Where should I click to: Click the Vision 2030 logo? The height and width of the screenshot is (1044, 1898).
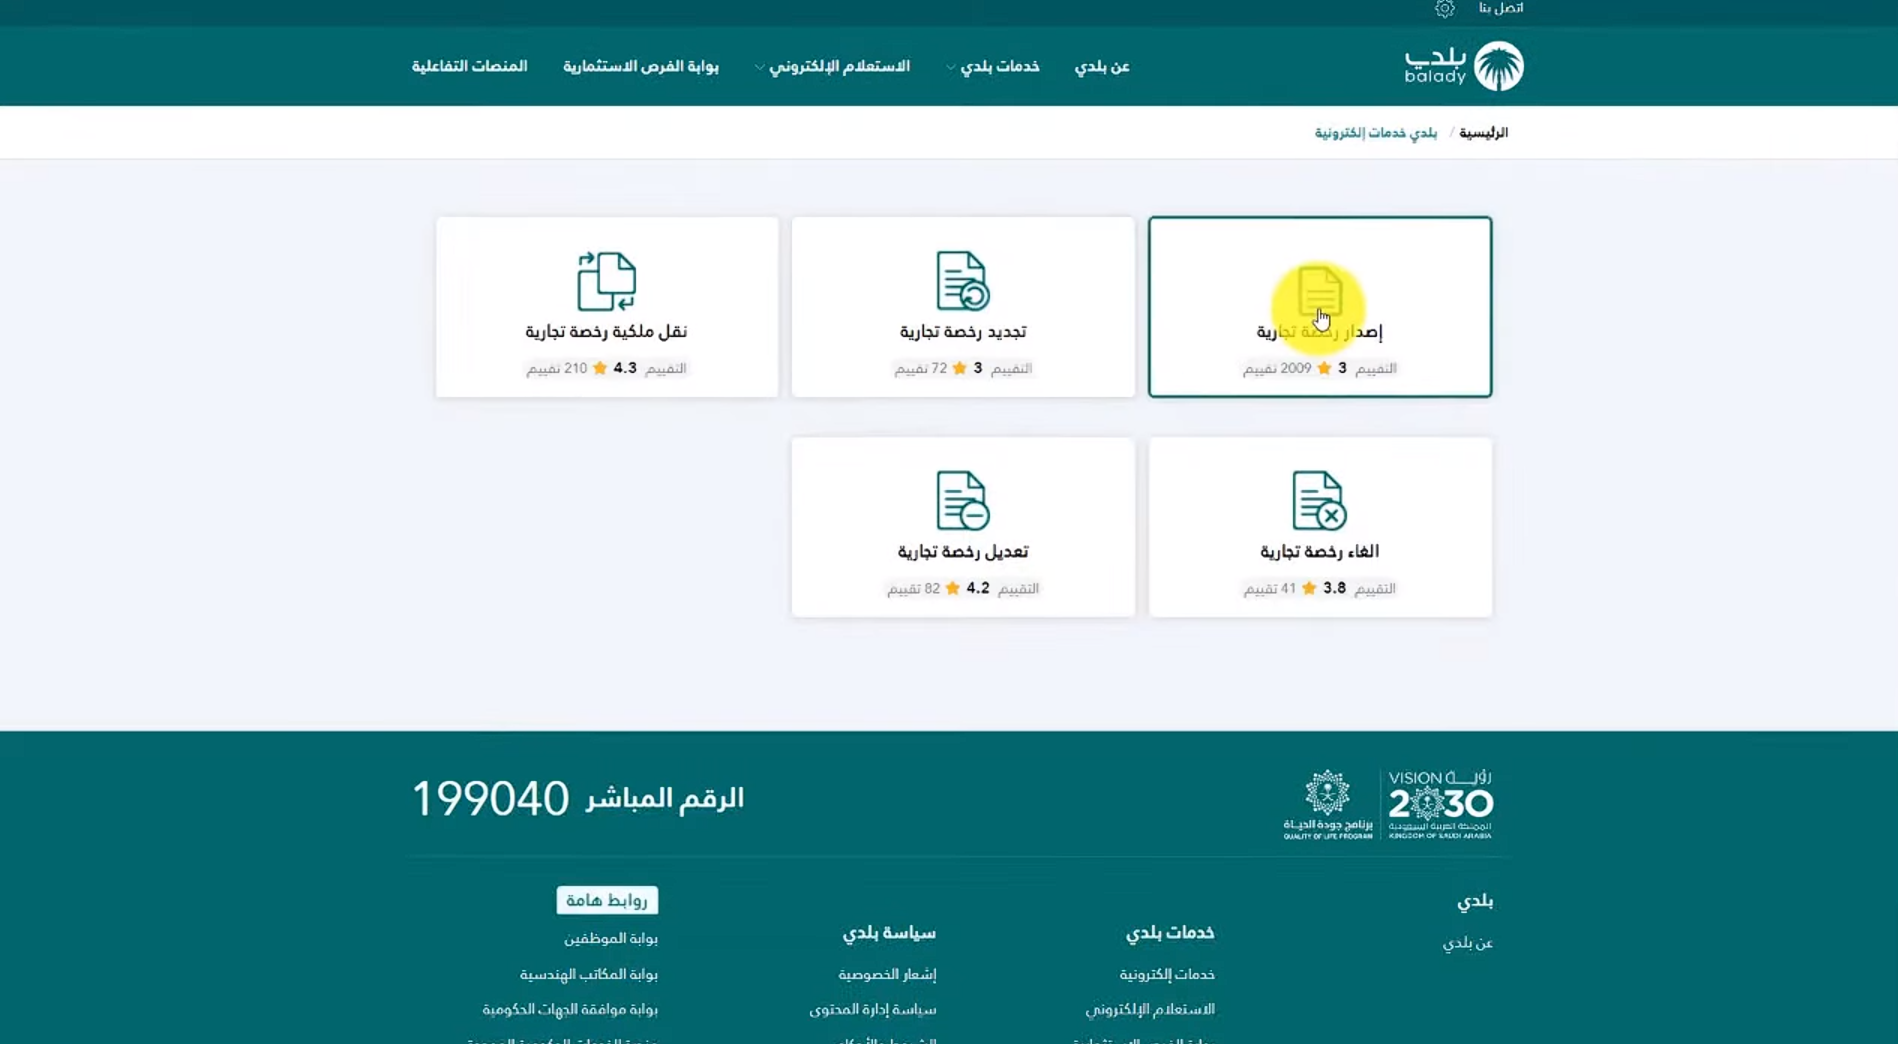click(1440, 800)
